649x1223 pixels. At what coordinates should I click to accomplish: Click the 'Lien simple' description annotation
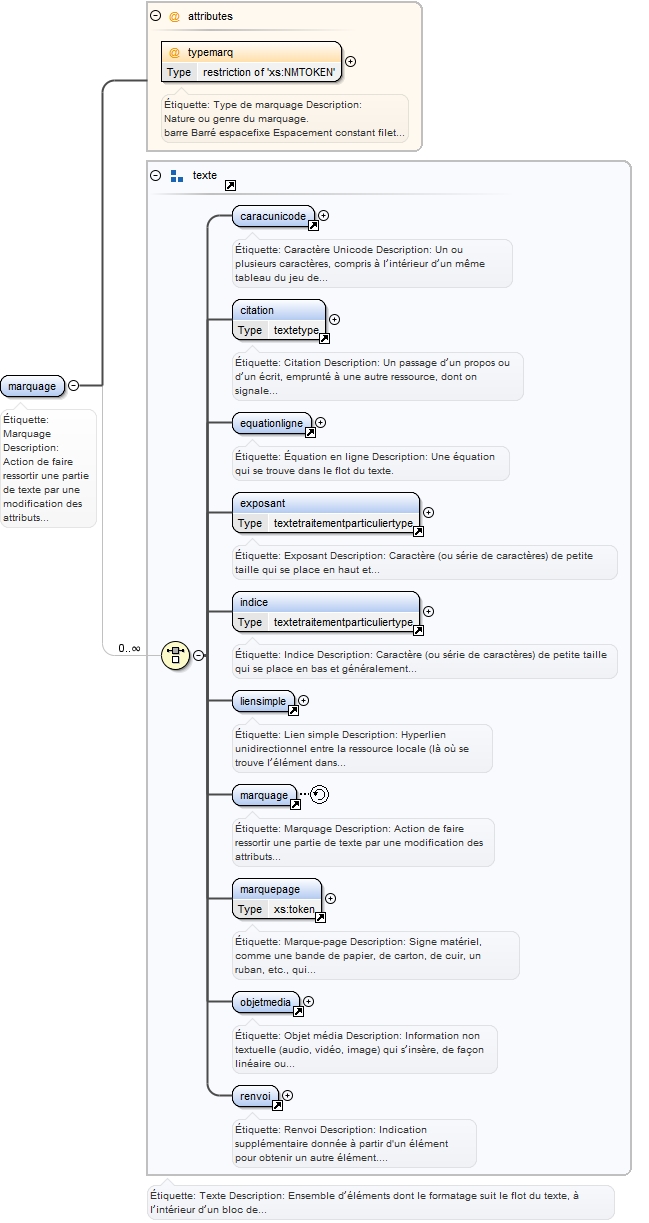click(x=361, y=748)
